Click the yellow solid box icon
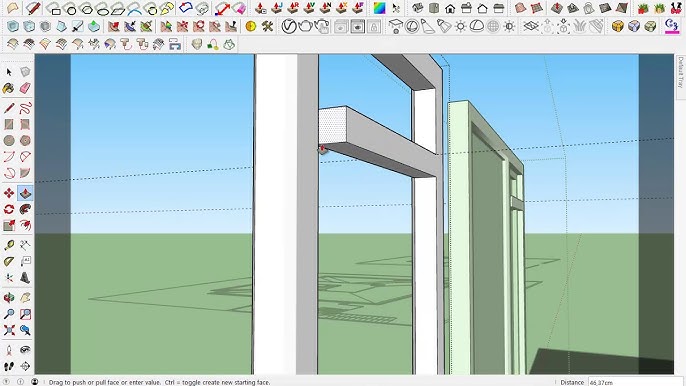686x386 pixels. click(x=617, y=27)
